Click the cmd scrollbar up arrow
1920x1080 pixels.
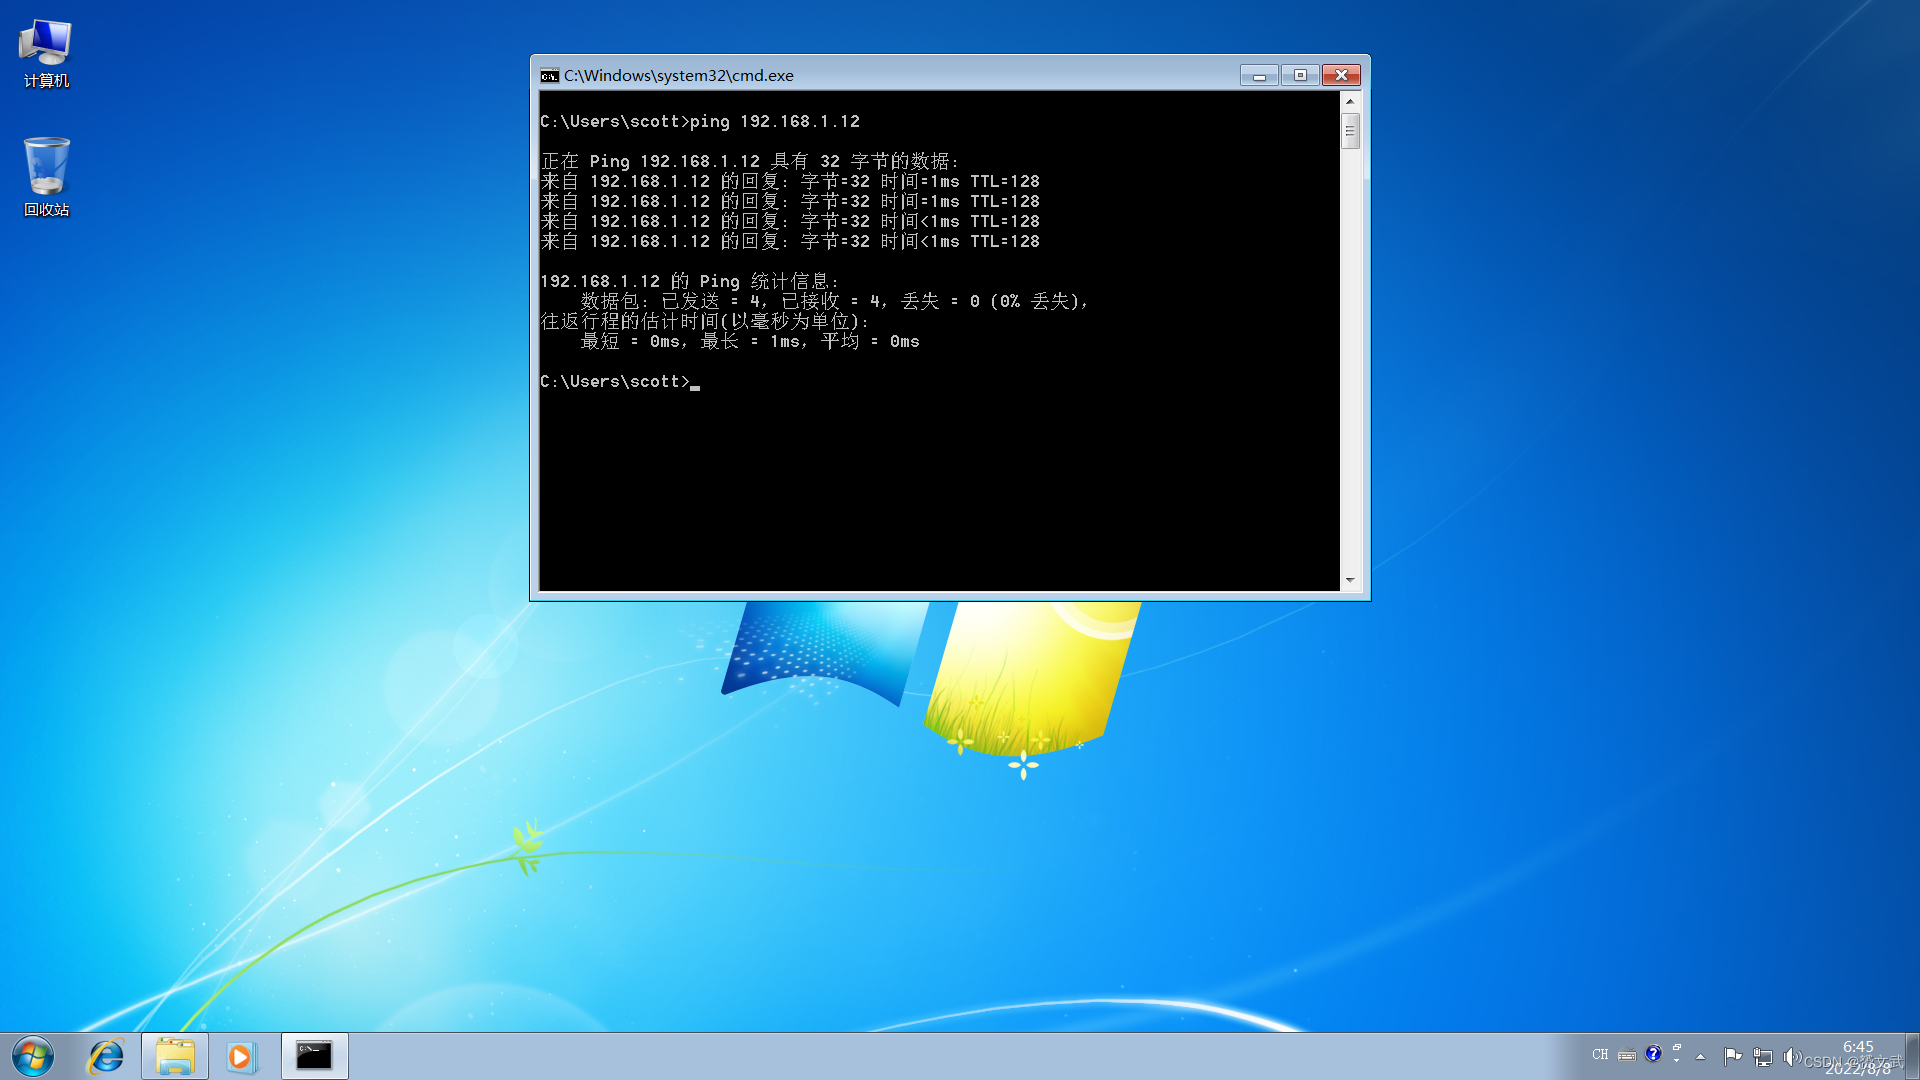pos(1350,101)
